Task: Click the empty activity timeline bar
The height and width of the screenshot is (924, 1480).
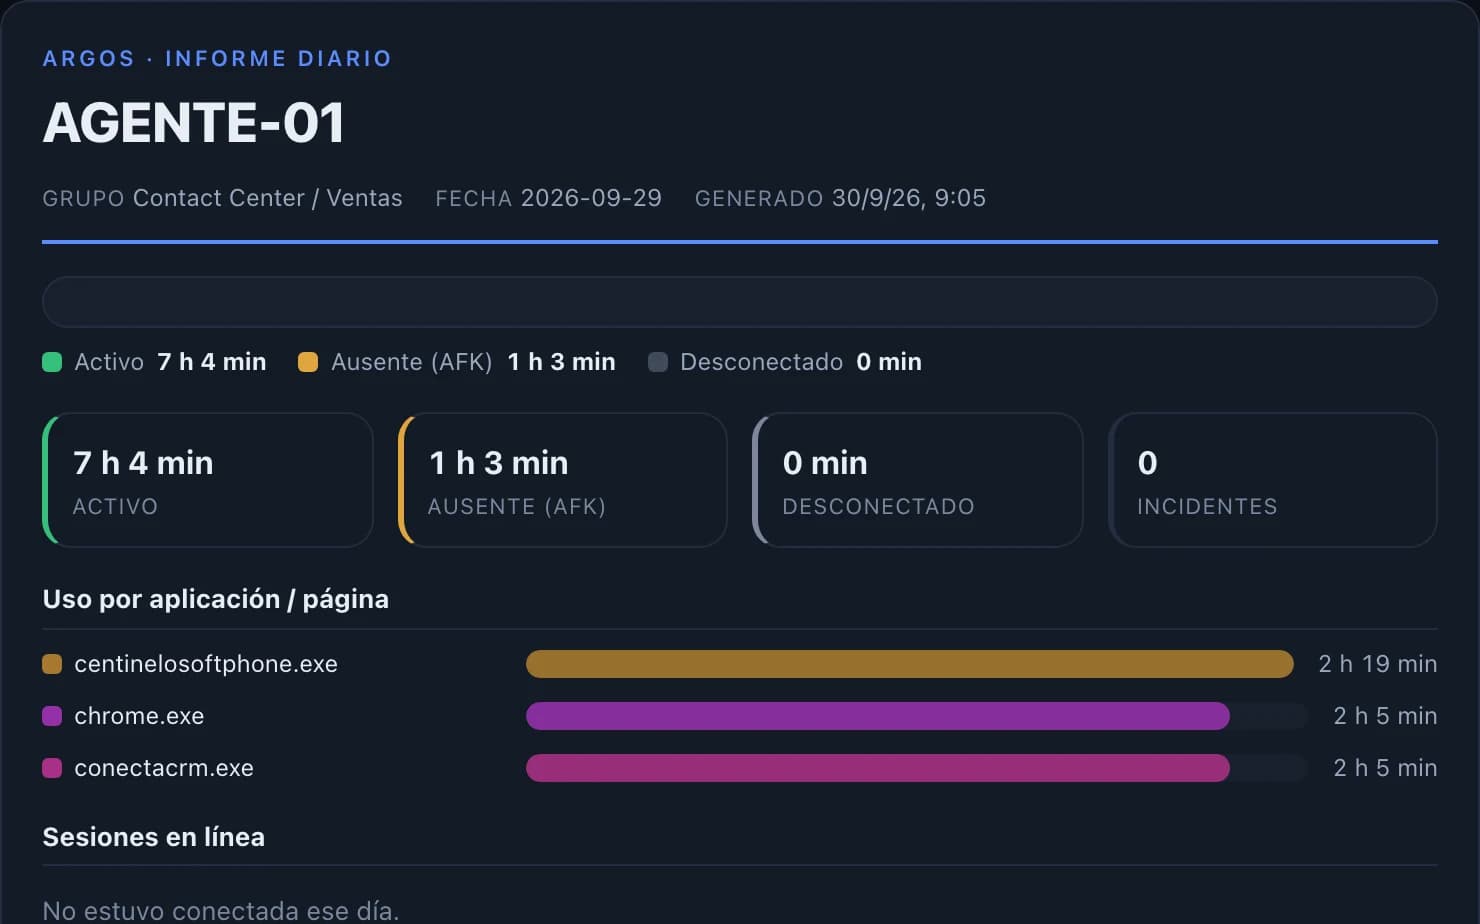Action: click(x=740, y=302)
